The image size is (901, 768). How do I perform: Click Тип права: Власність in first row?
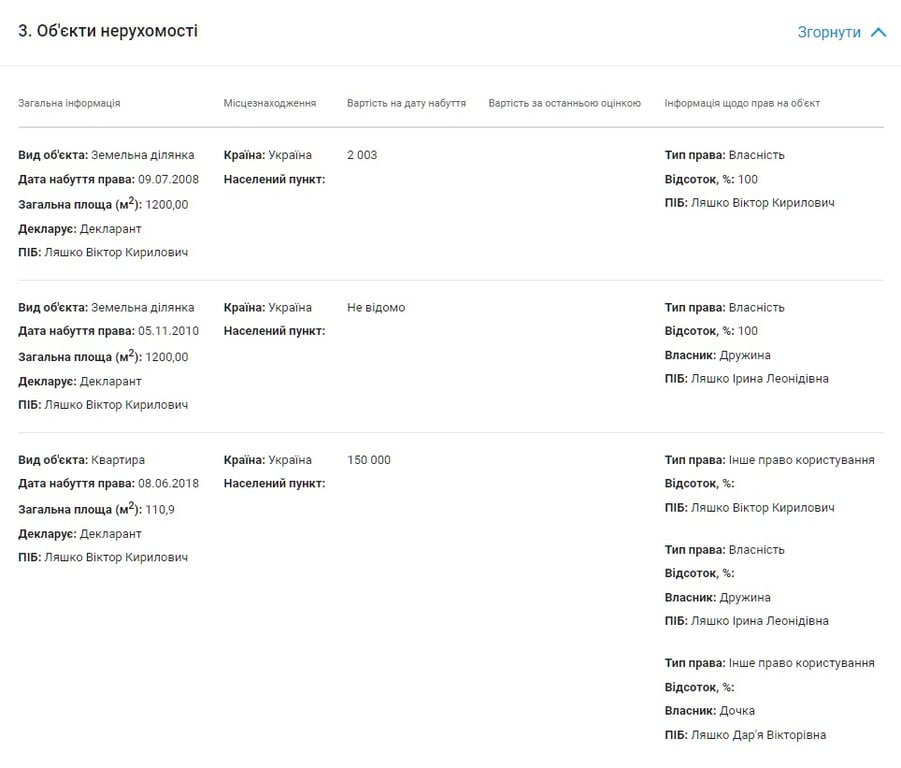pos(724,155)
